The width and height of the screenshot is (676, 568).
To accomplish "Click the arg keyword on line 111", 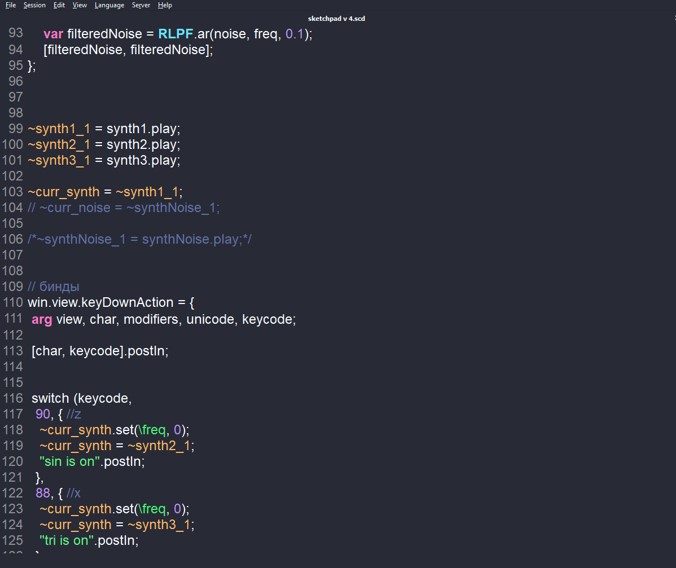I will tap(41, 319).
